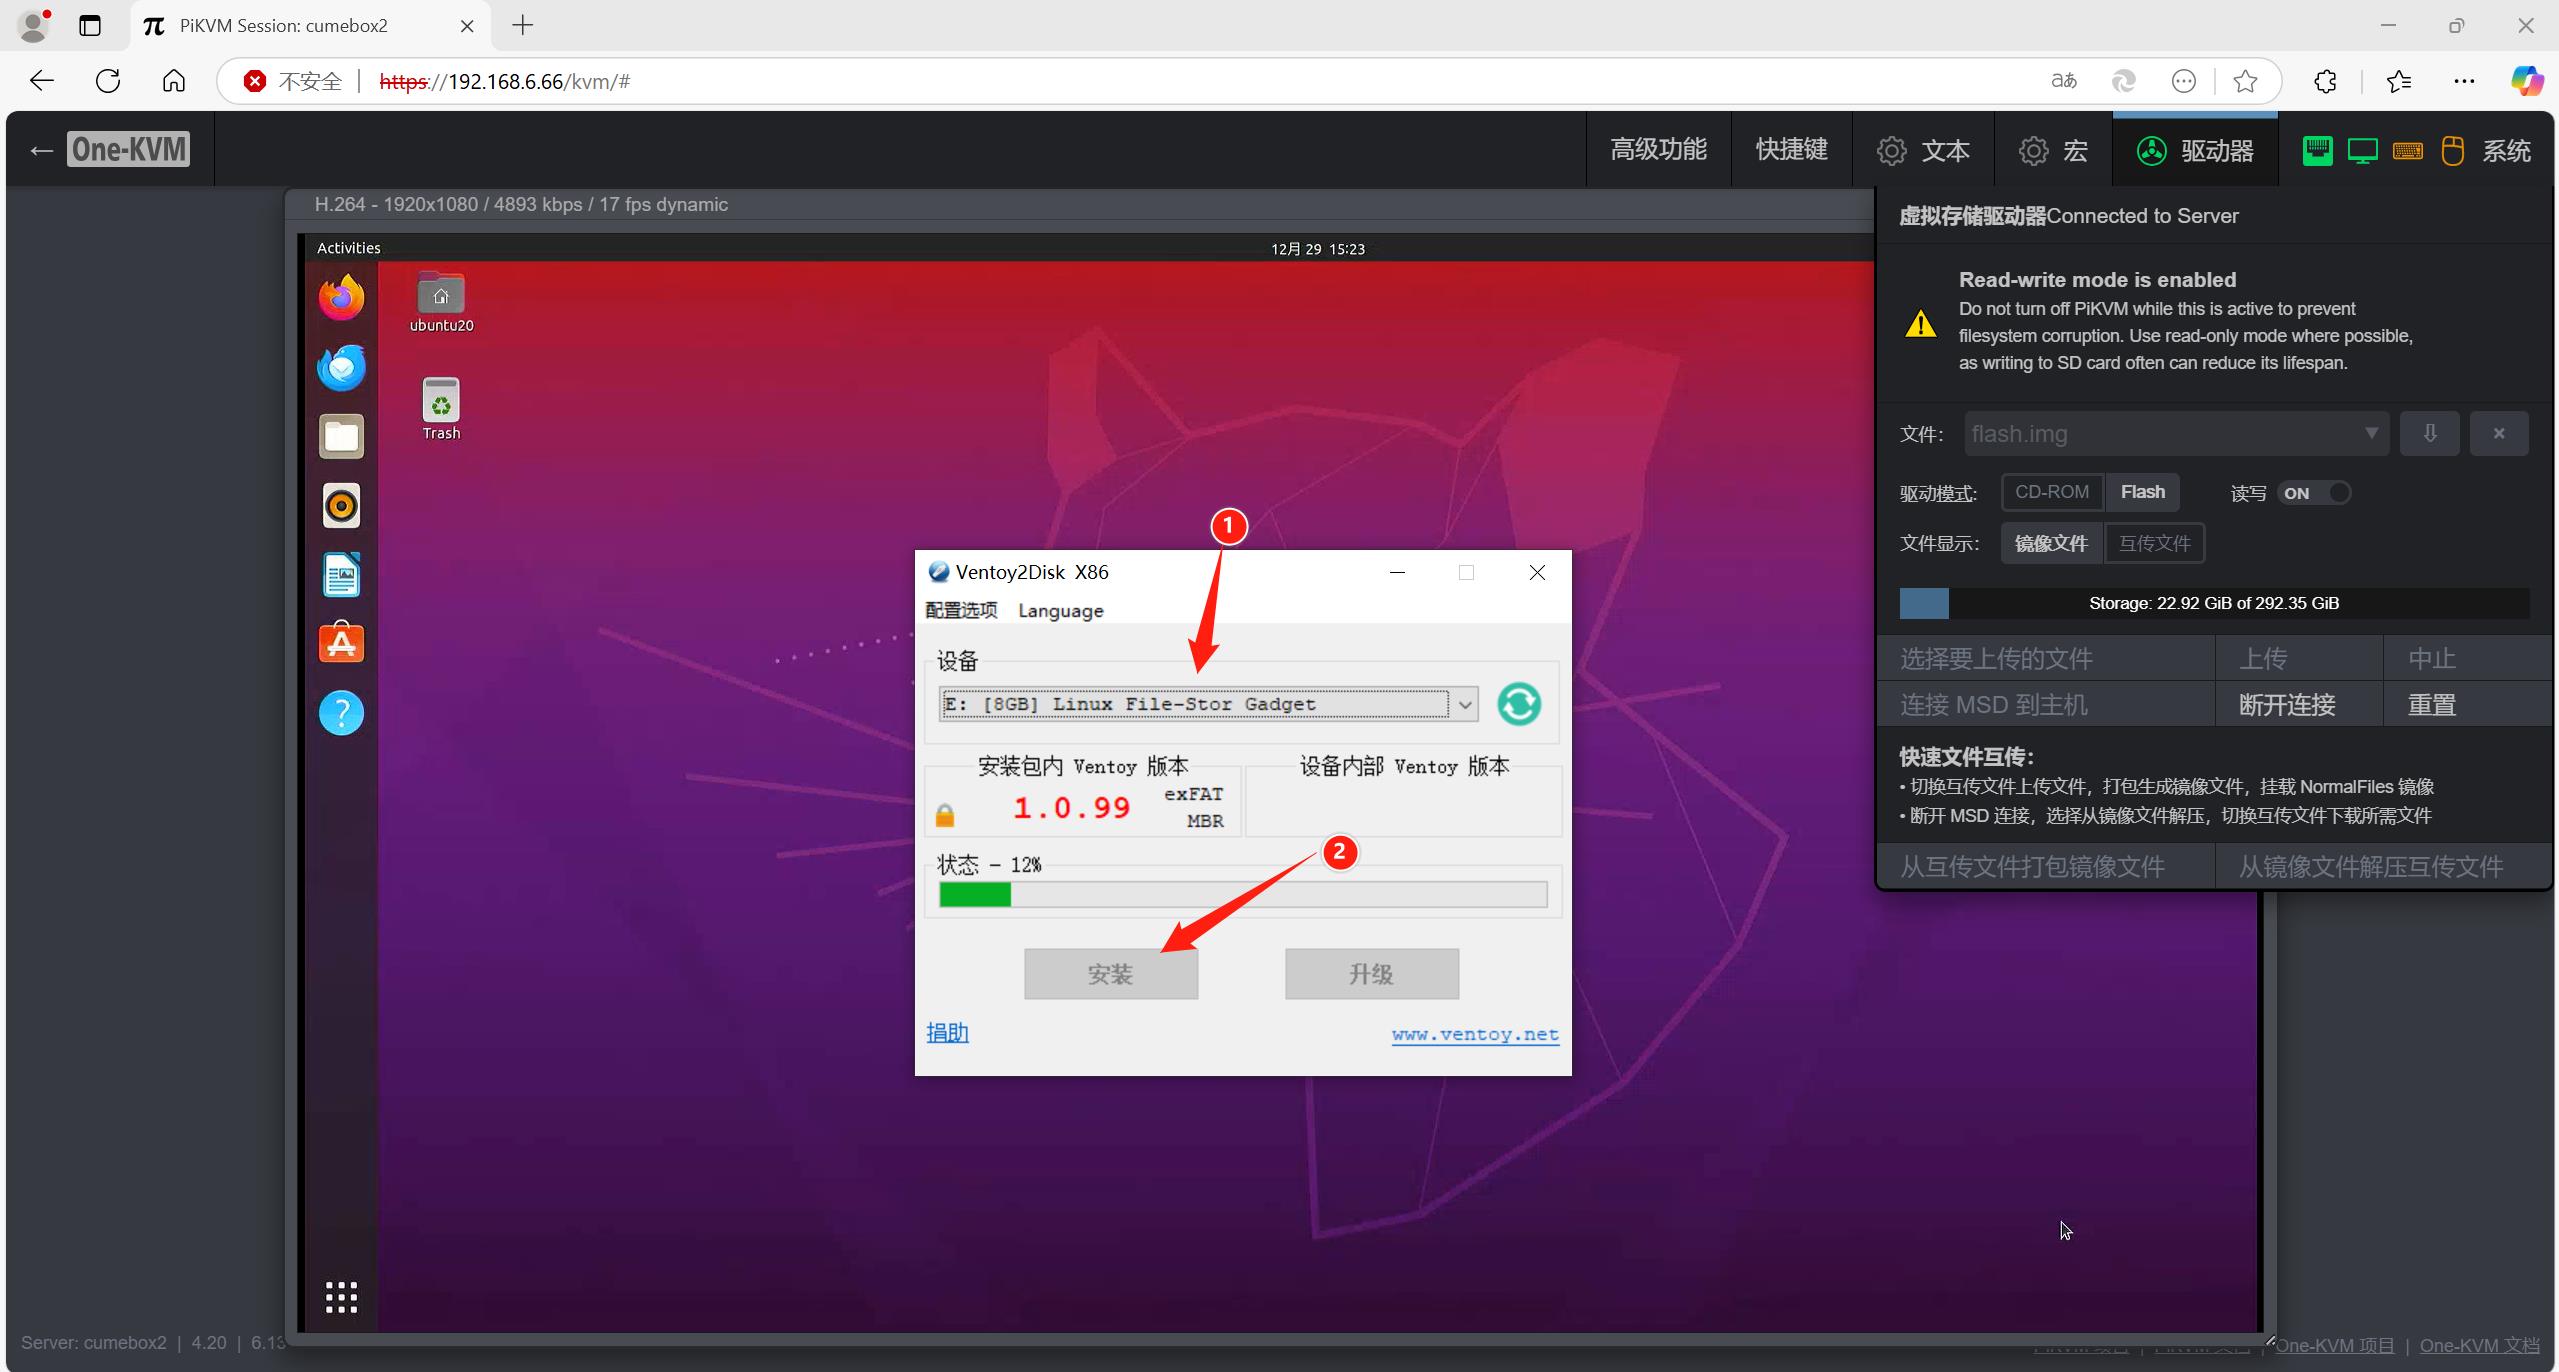Viewport: 2559px width, 1372px height.
Task: Click the 上传 upload button
Action: (2299, 659)
